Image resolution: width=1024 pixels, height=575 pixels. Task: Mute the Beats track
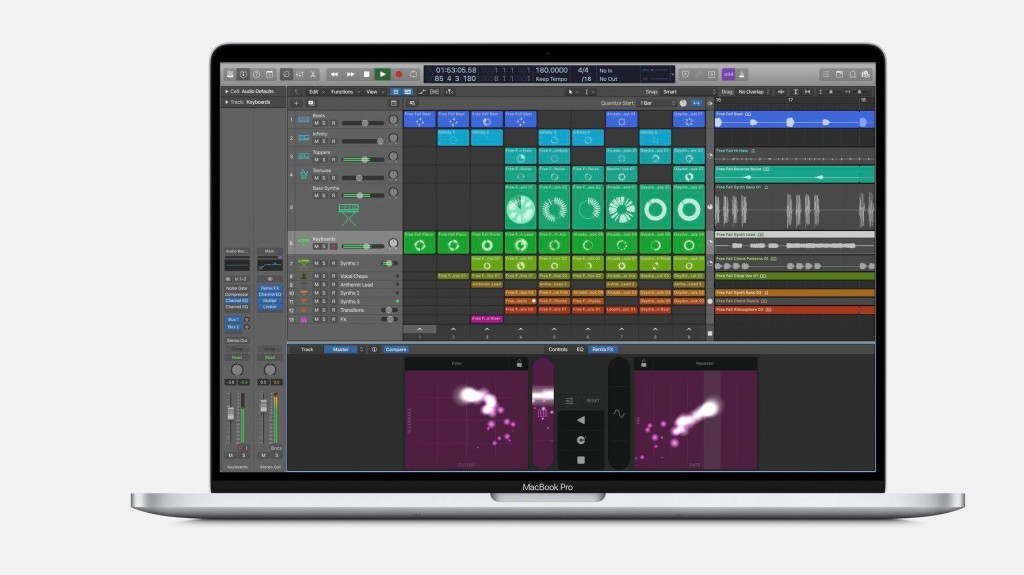pos(316,123)
